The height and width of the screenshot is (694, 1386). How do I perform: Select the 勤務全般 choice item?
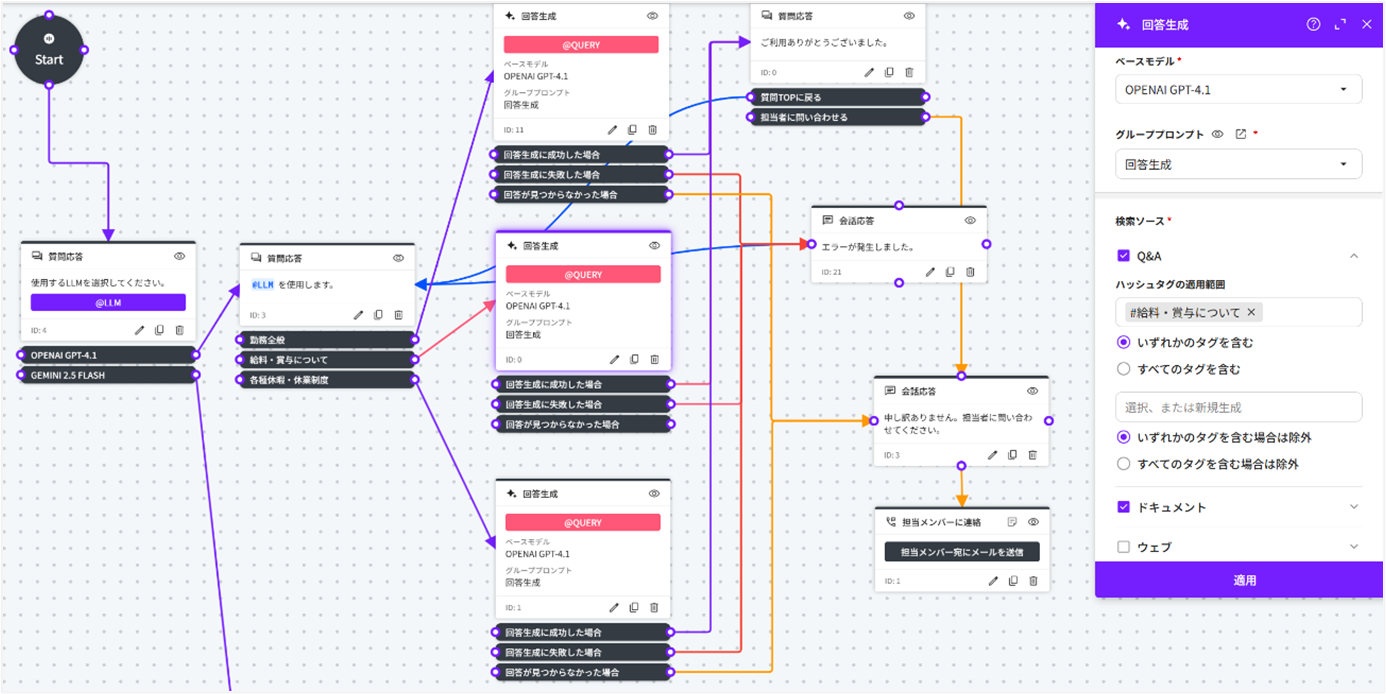click(x=326, y=339)
